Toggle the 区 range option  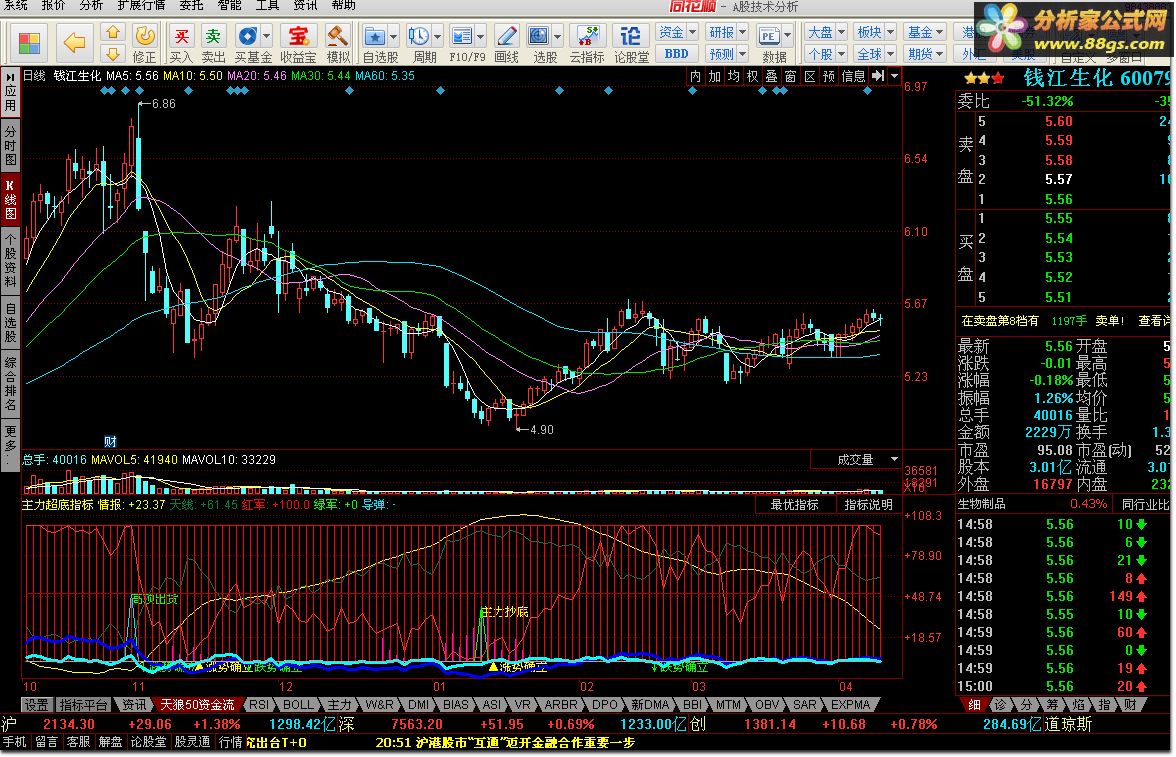coord(809,76)
